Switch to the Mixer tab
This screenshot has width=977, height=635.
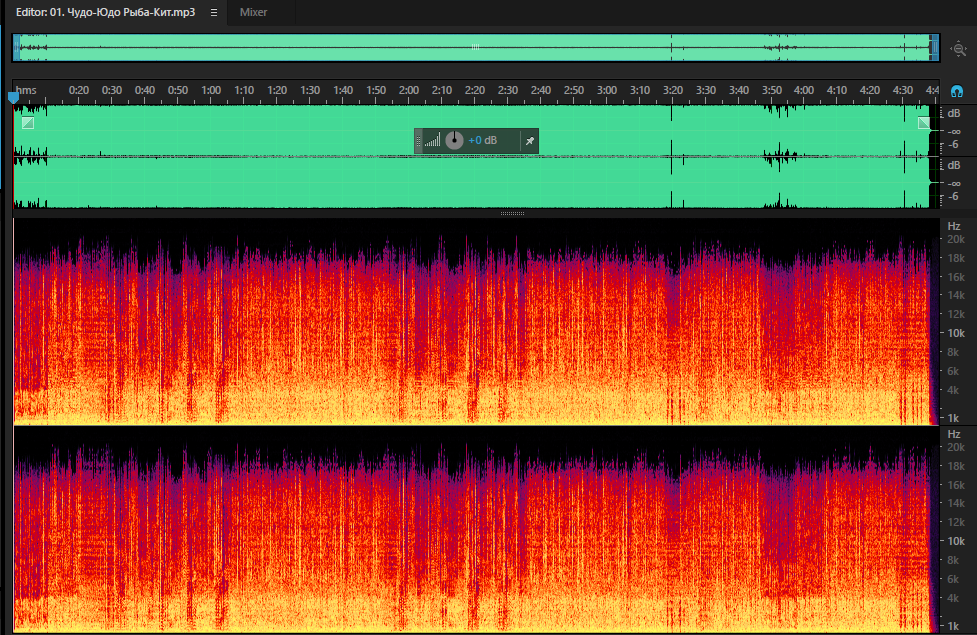[253, 12]
